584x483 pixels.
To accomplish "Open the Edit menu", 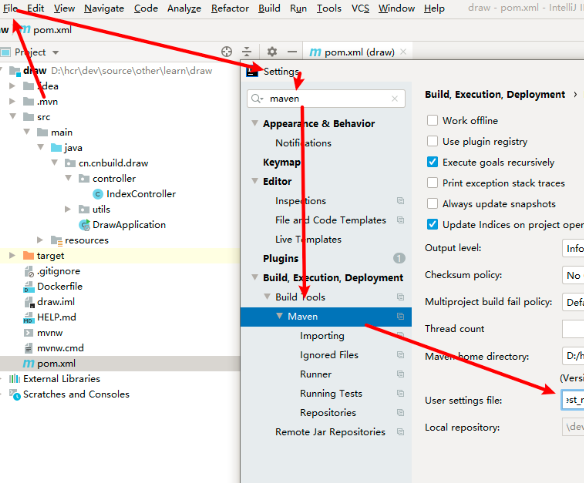I will click(x=35, y=8).
